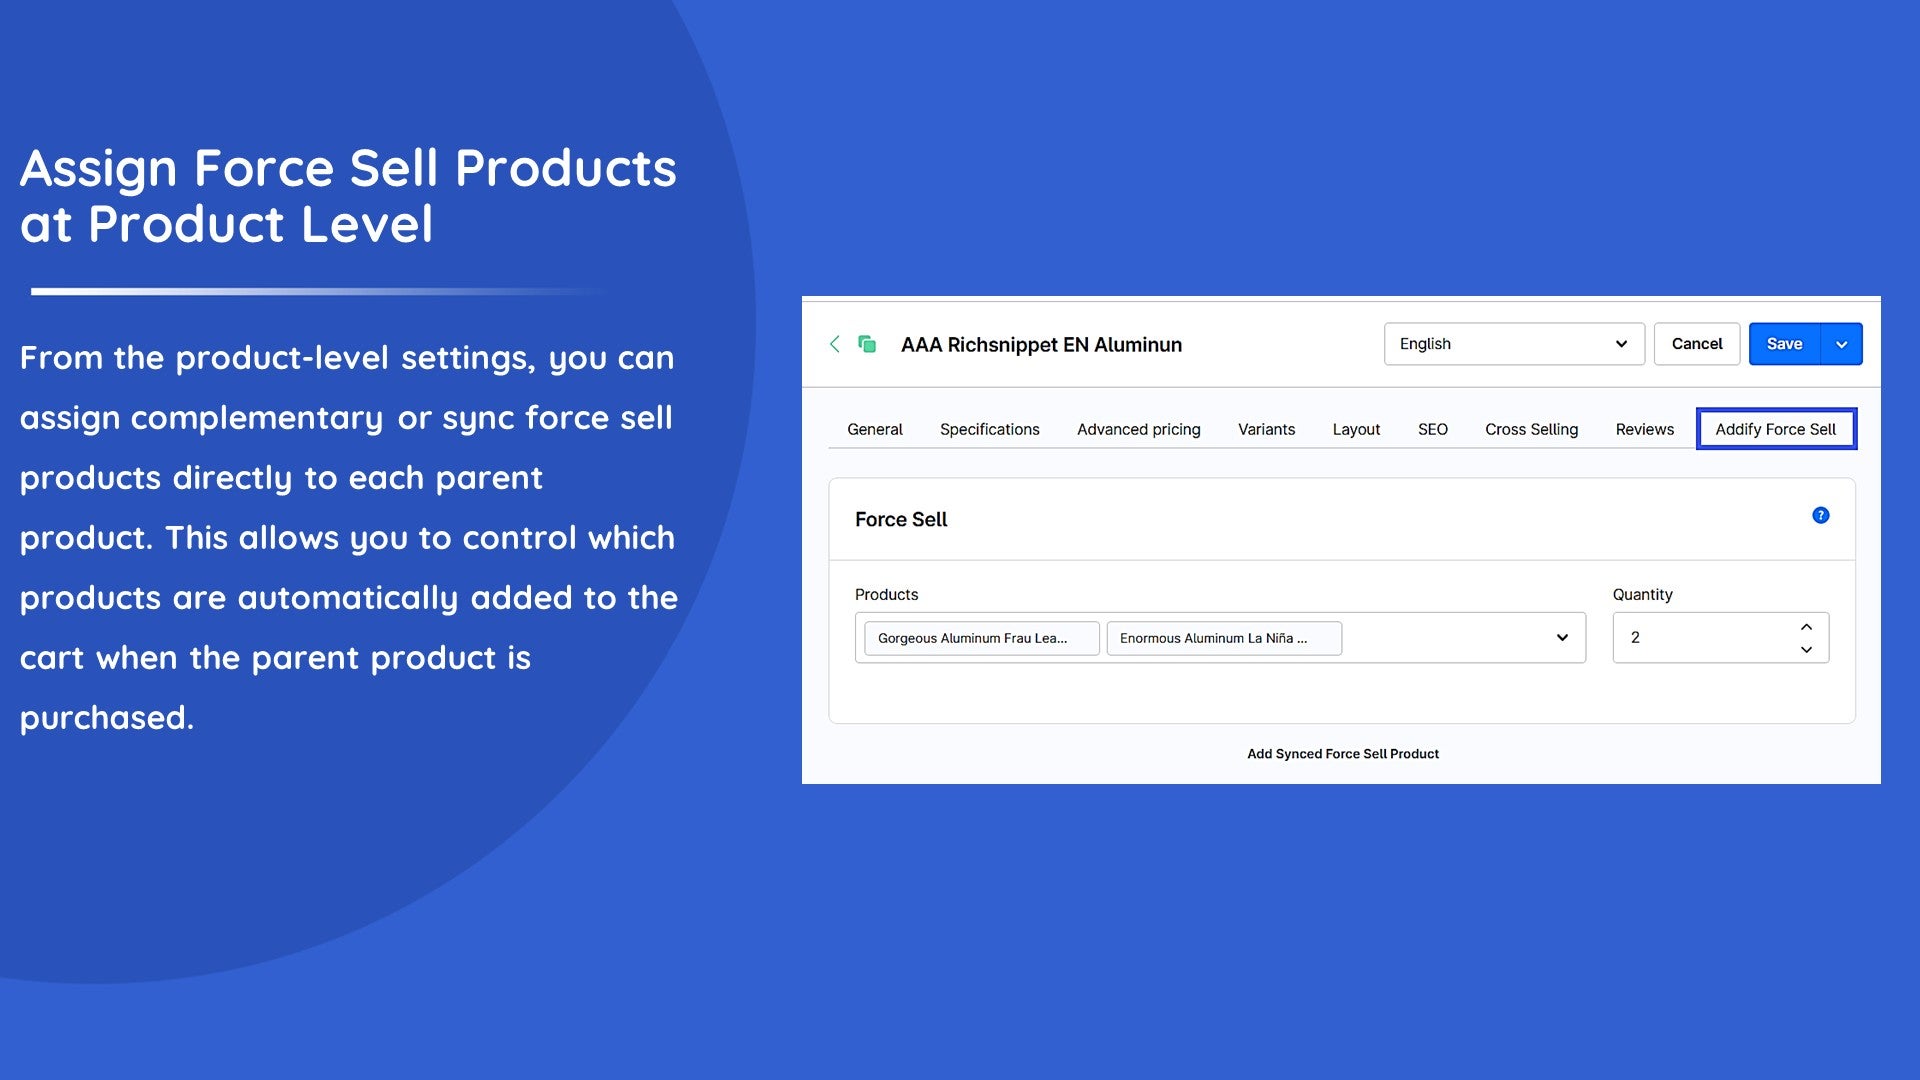Open the English language dropdown
This screenshot has width=1920, height=1080.
(x=1513, y=344)
